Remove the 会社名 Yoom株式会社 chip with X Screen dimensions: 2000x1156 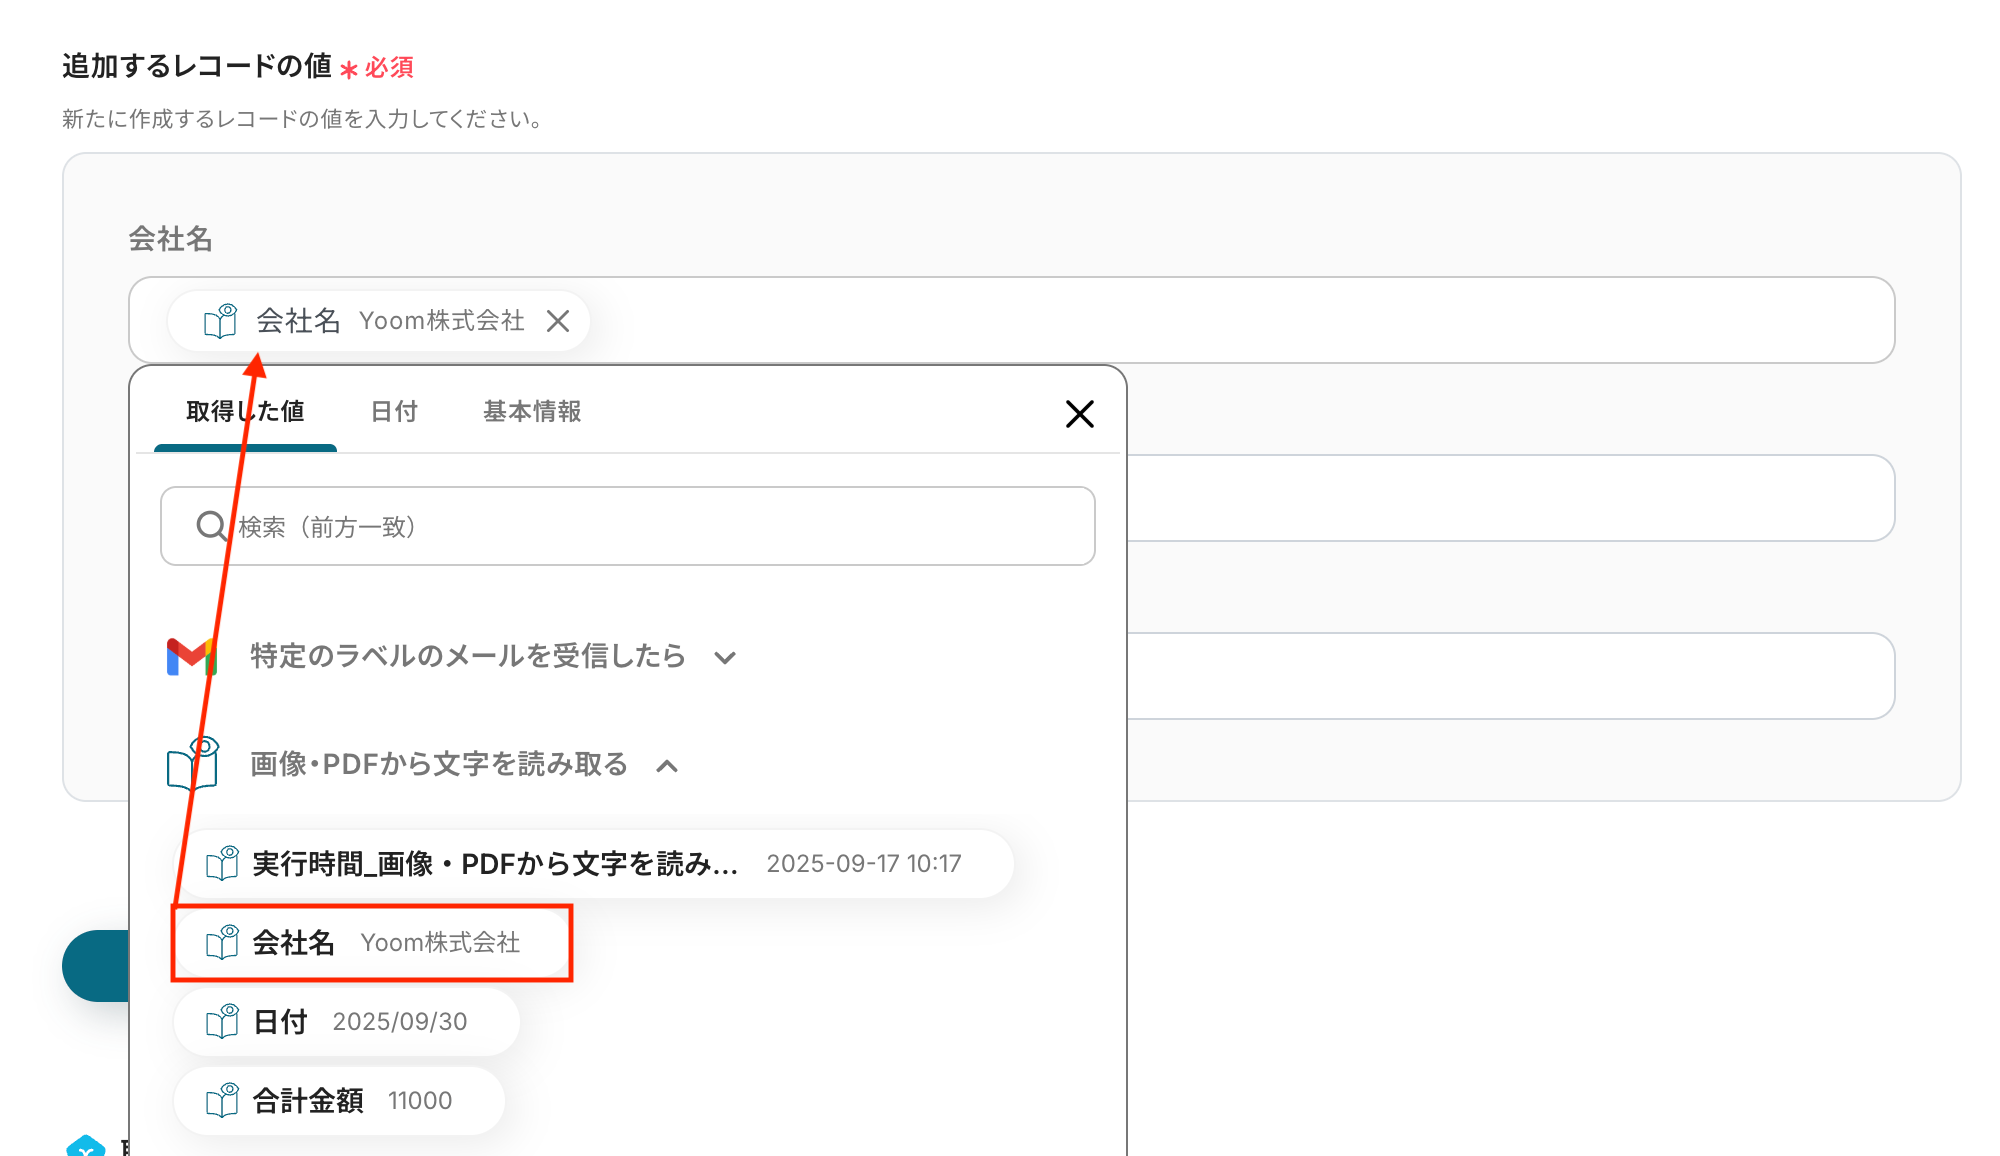coord(558,321)
